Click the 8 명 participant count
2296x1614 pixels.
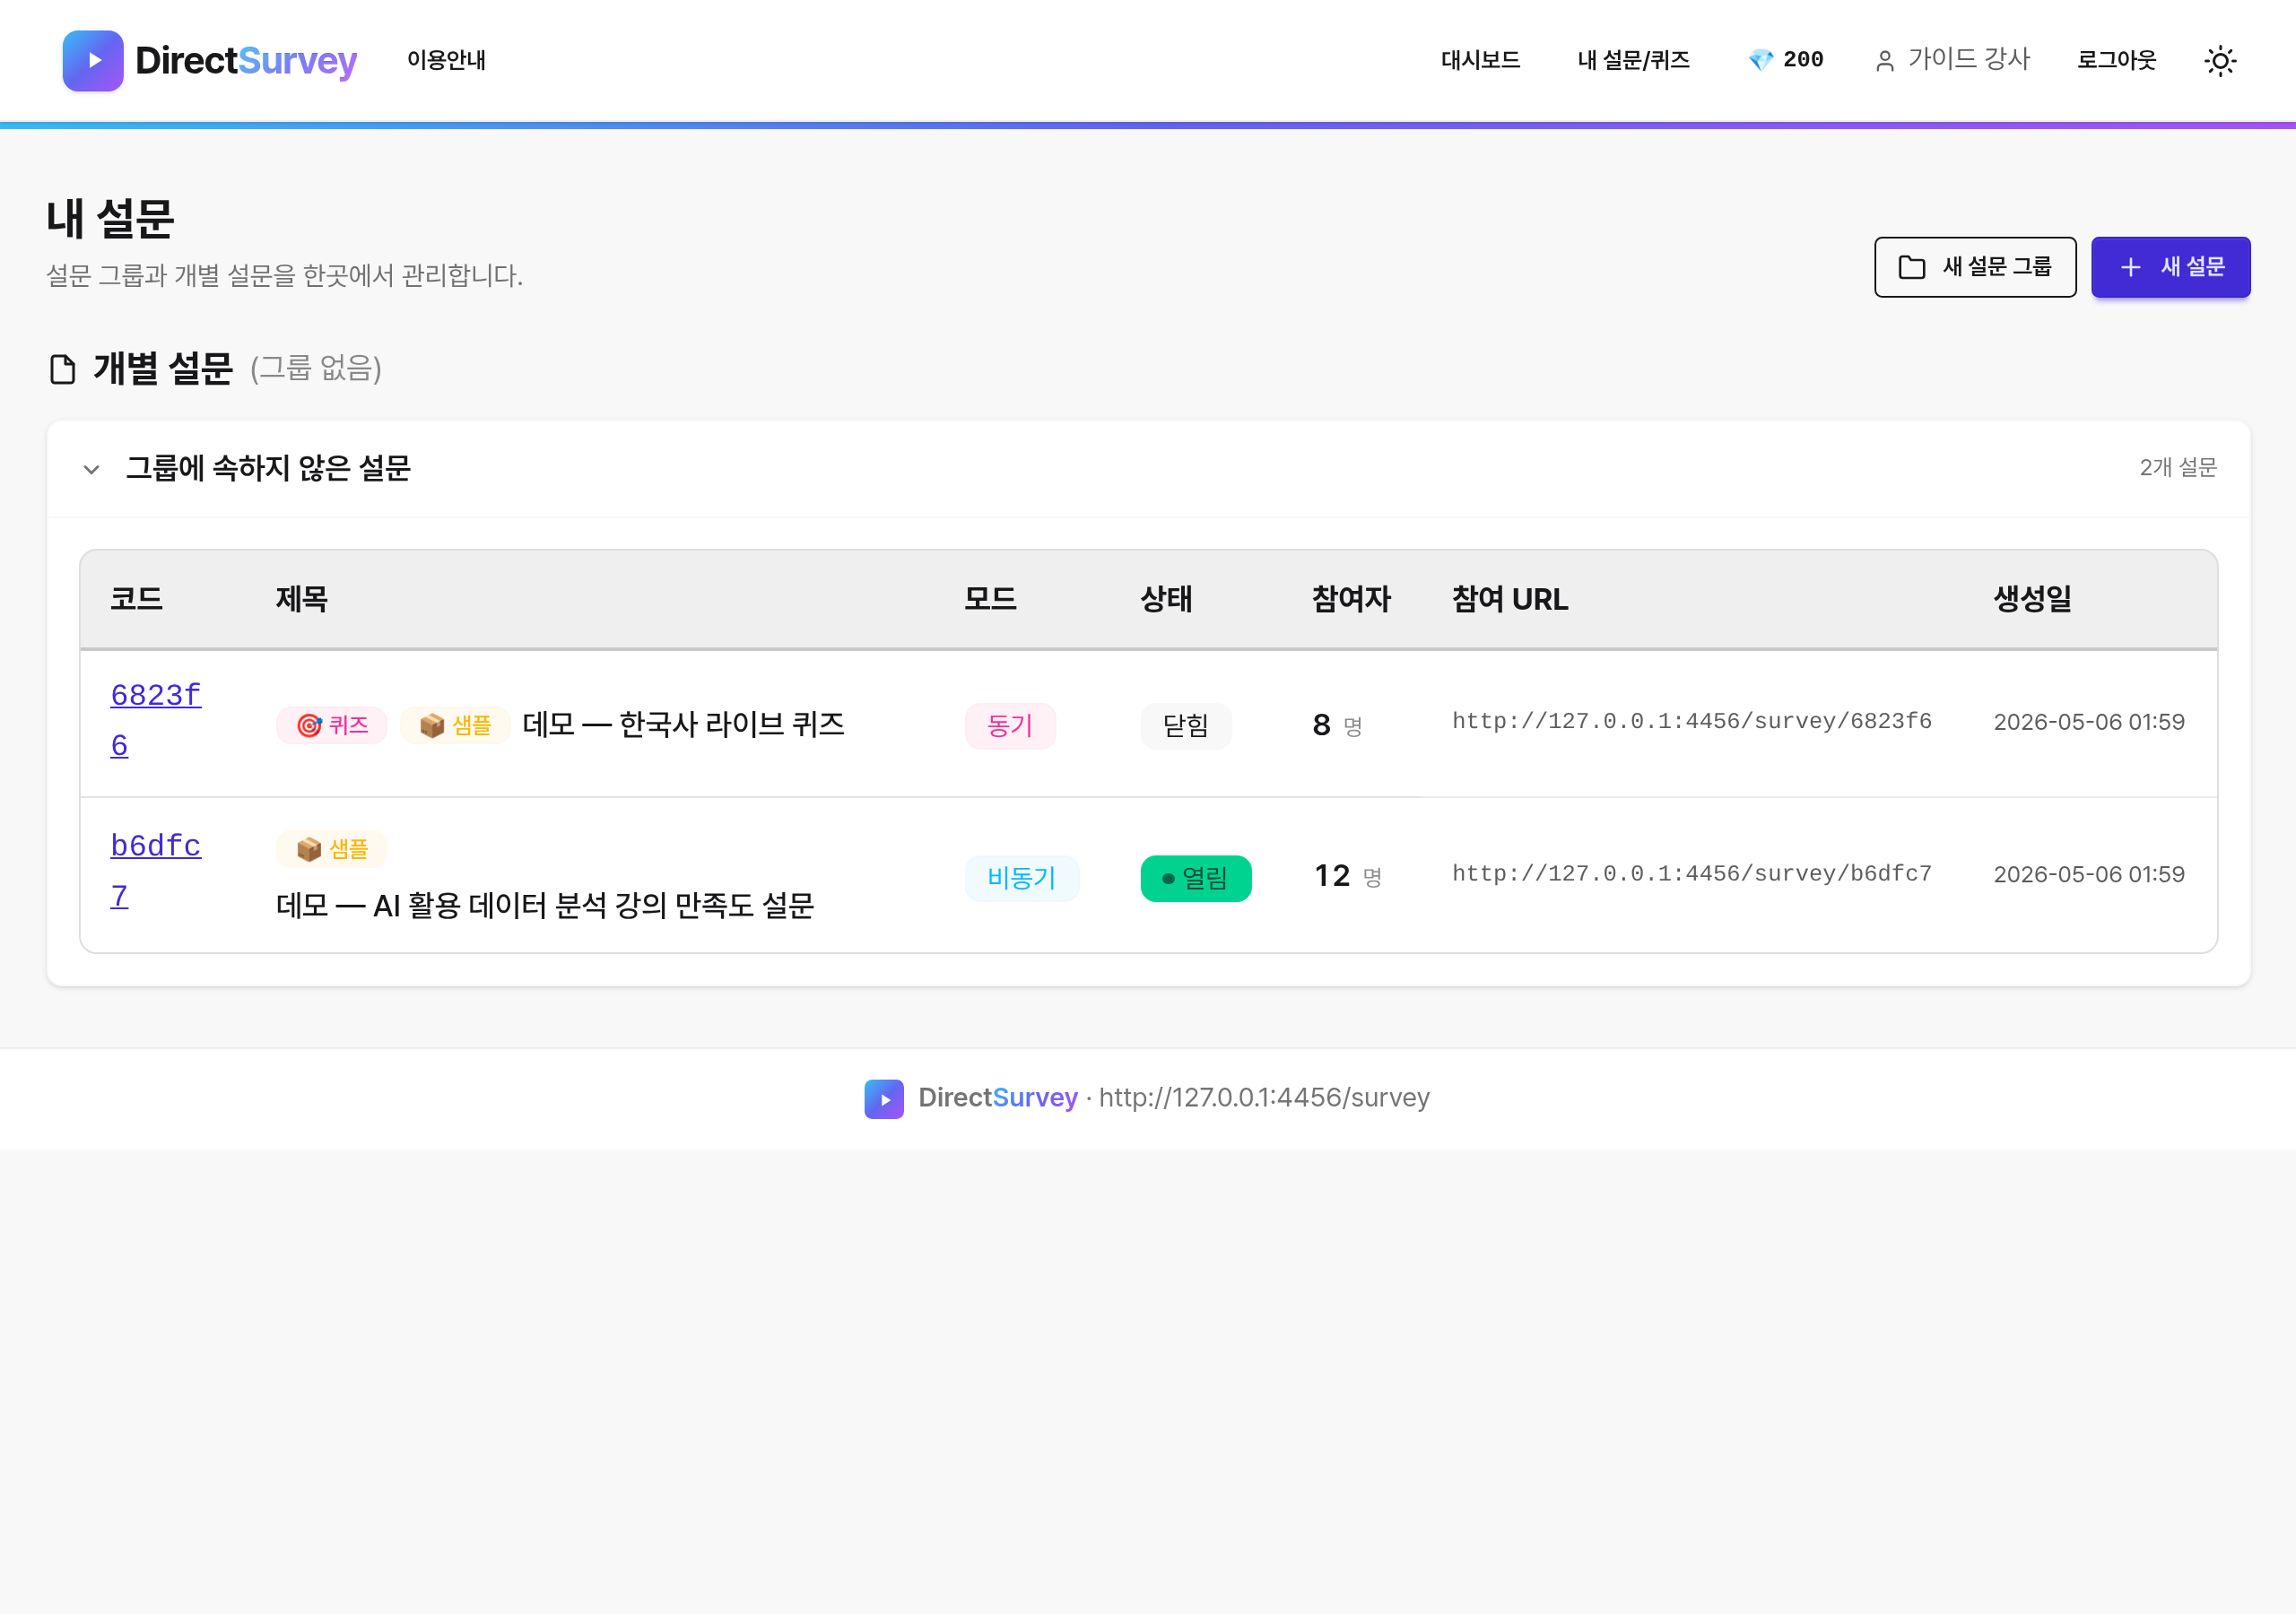(x=1337, y=725)
